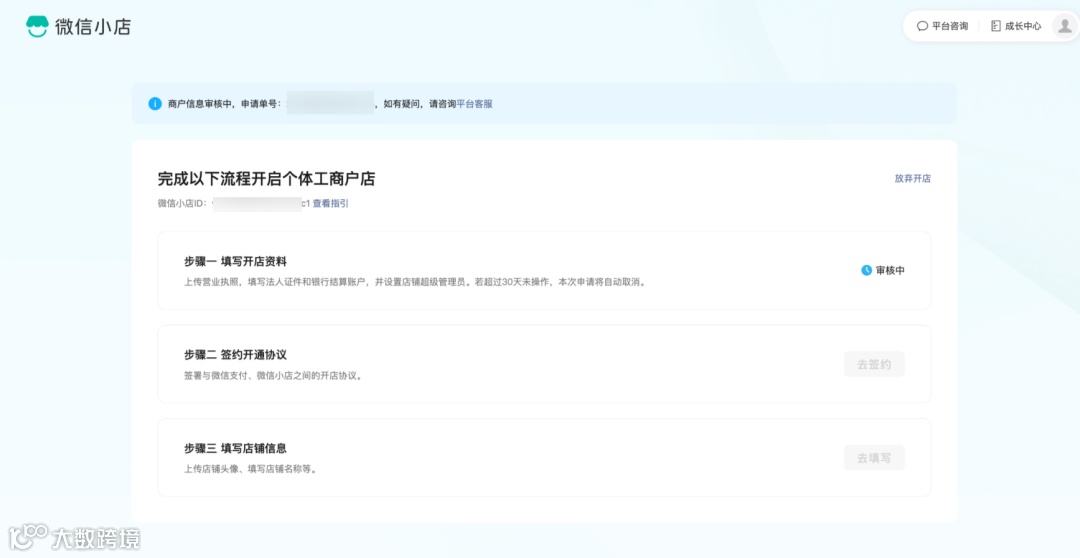This screenshot has width=1080, height=558.
Task: Click the 审核中 status text
Action: click(890, 271)
